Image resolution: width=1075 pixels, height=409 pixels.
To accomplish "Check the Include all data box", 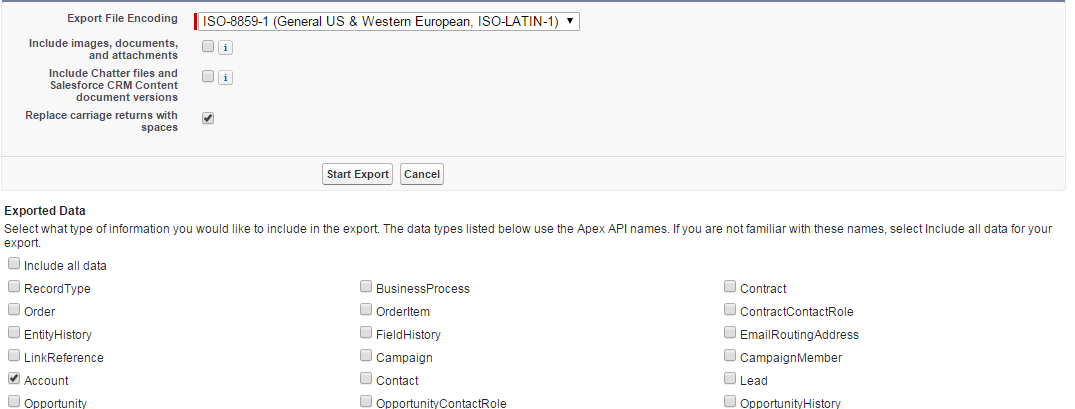I will pyautogui.click(x=14, y=265).
